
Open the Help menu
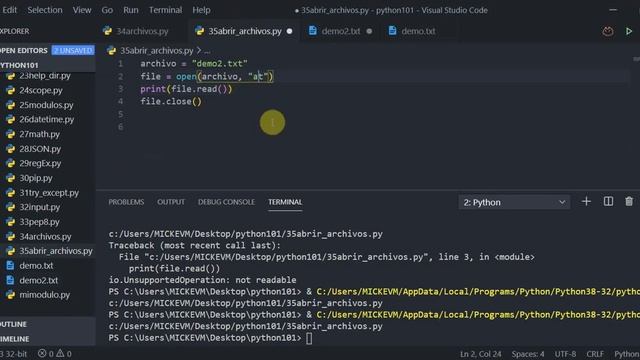point(201,10)
